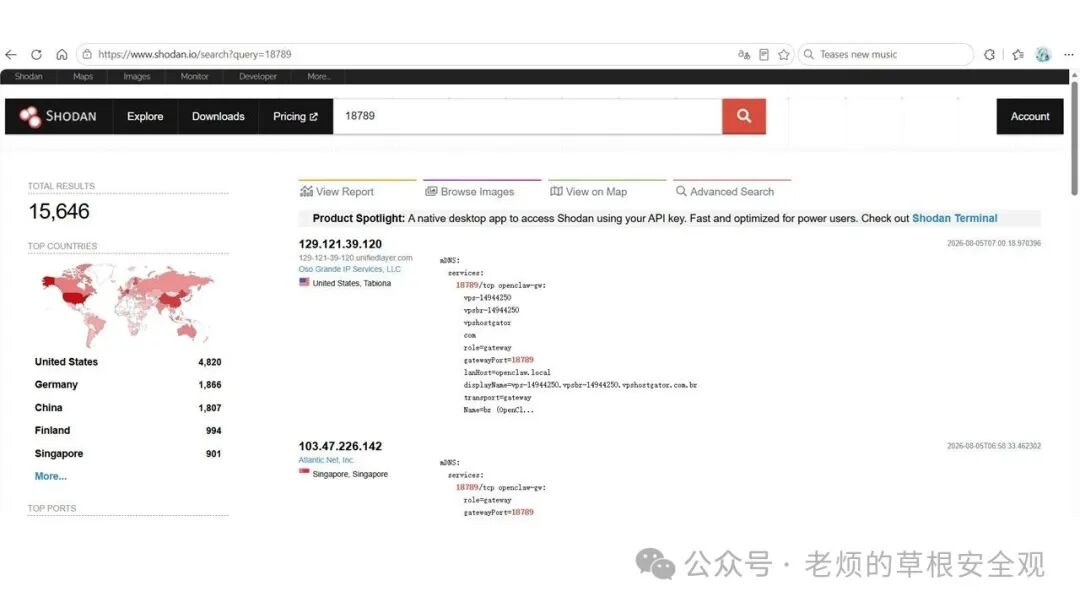This screenshot has height=608, width=1080.
Task: Click hostname 129-121-39-120.unifiedlayer.com
Action: click(x=355, y=258)
